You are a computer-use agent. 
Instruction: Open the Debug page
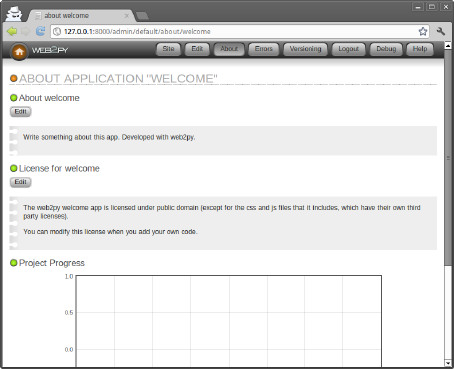coord(386,49)
